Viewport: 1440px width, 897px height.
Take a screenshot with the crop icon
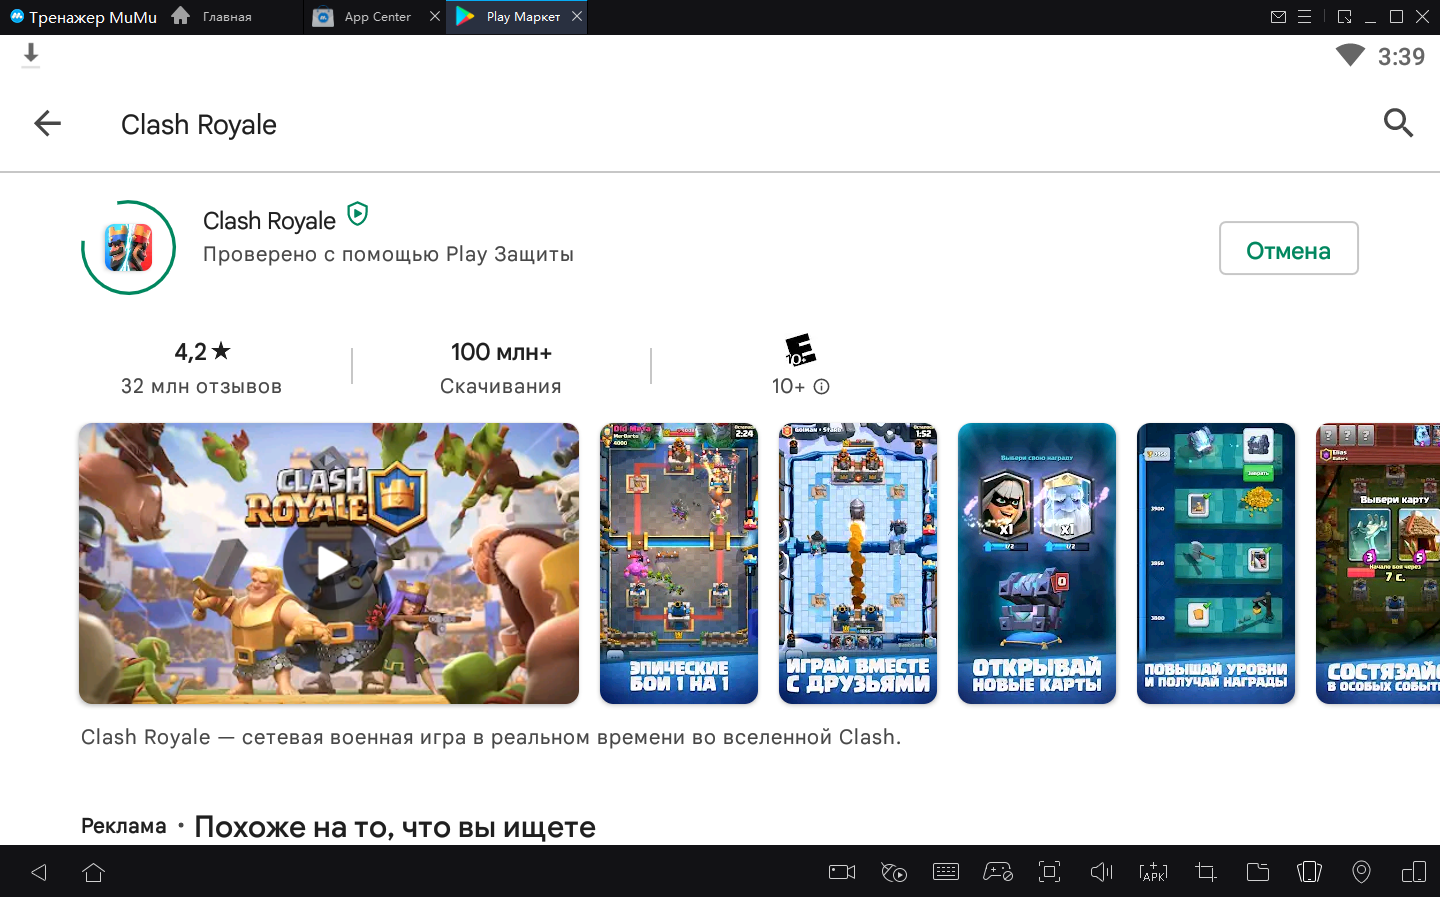pyautogui.click(x=1206, y=872)
